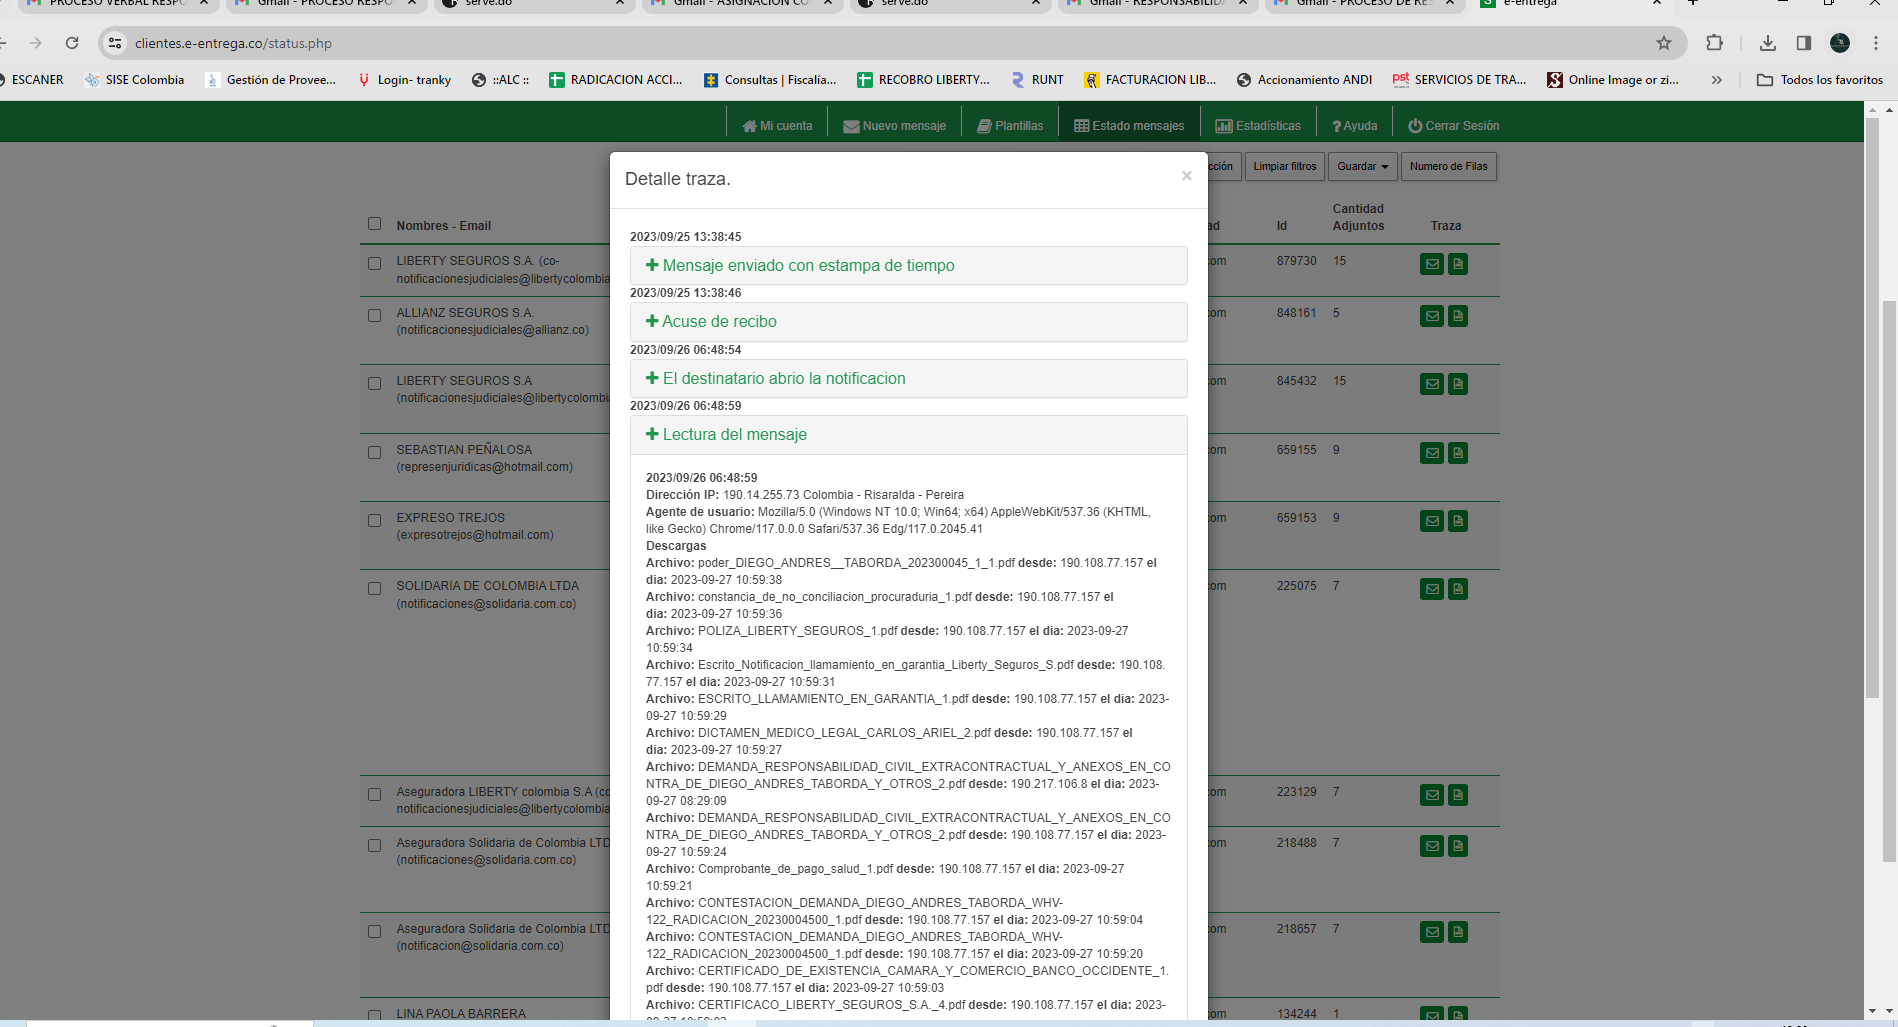The width and height of the screenshot is (1898, 1027).
Task: Open envelope trace icon for row 225075
Action: 1432,589
